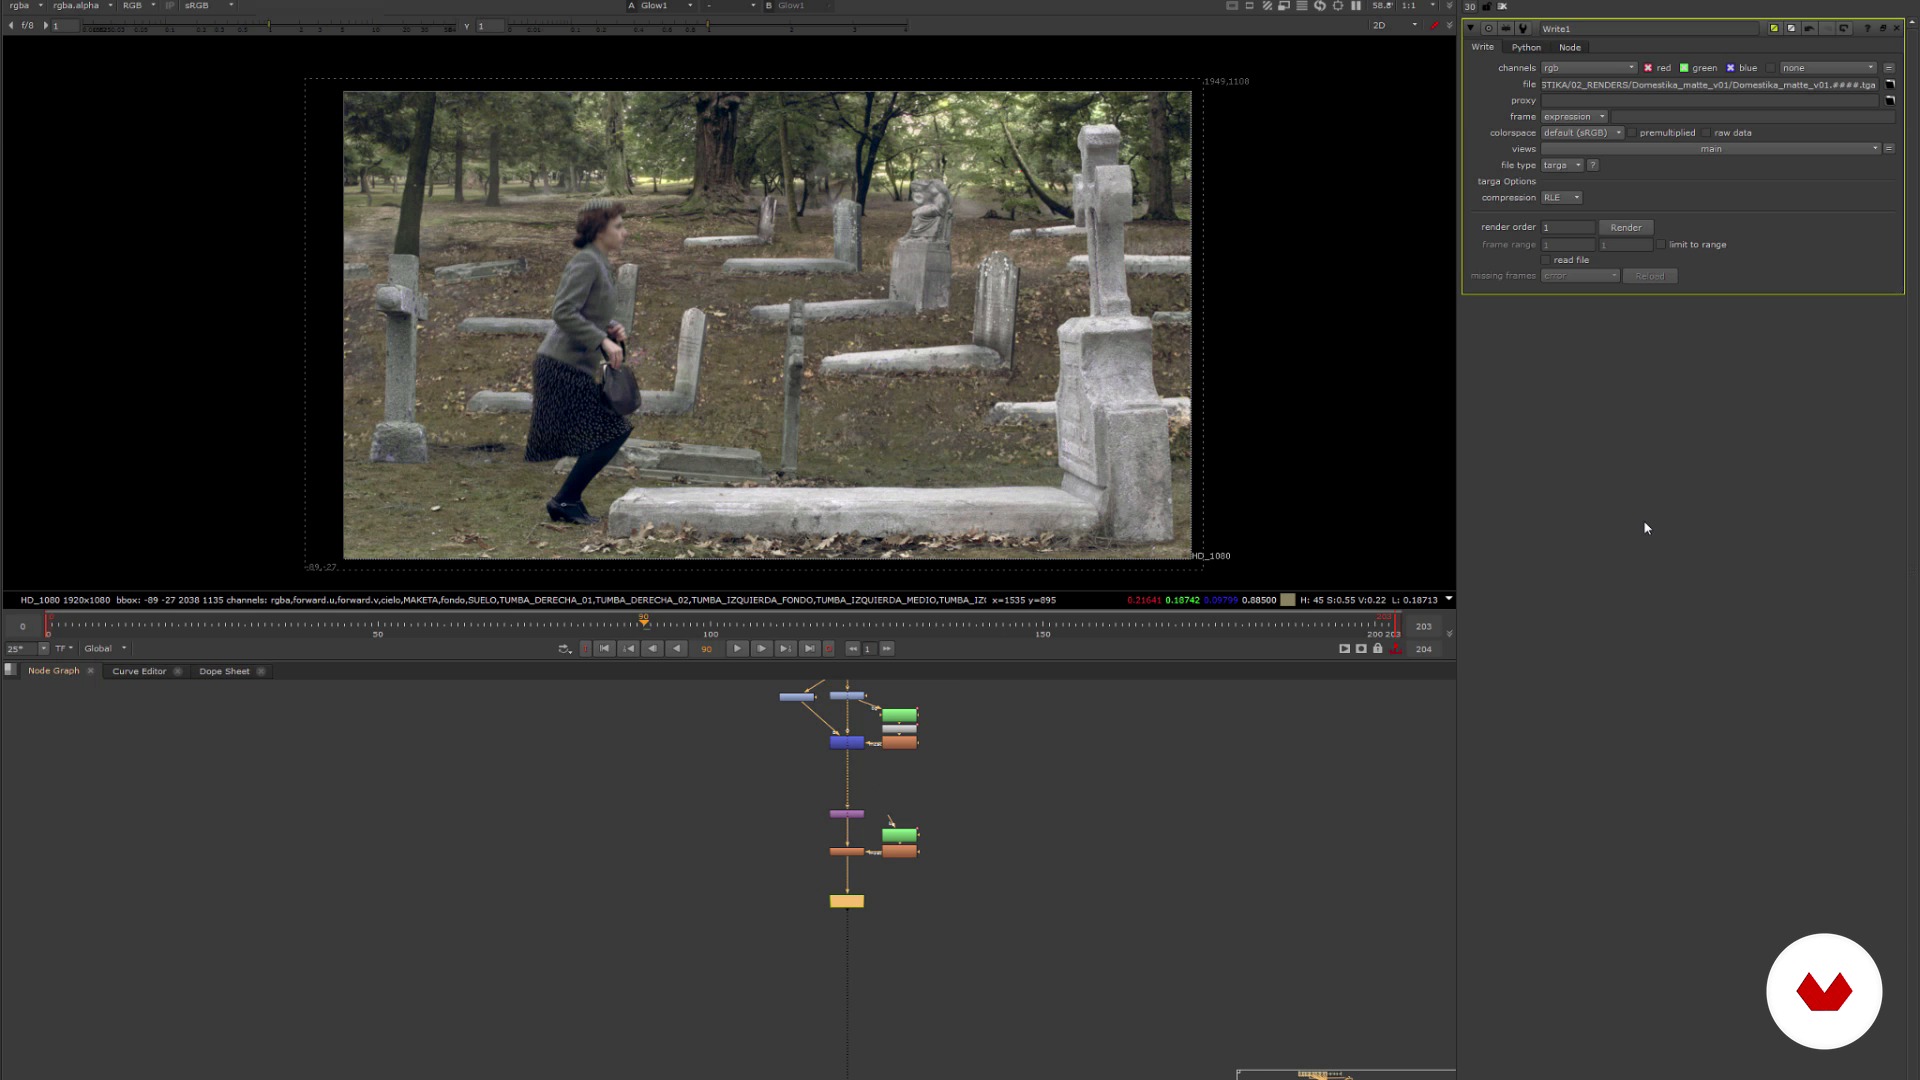Click the 90 frame marker on timeline

coord(644,621)
